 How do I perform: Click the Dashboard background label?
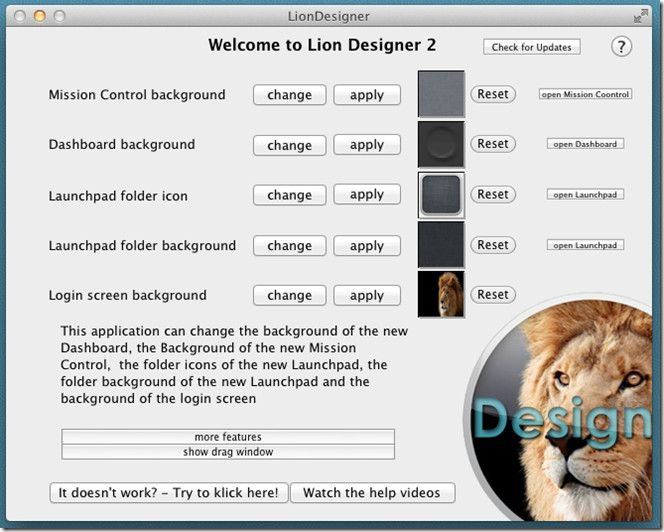tap(122, 144)
